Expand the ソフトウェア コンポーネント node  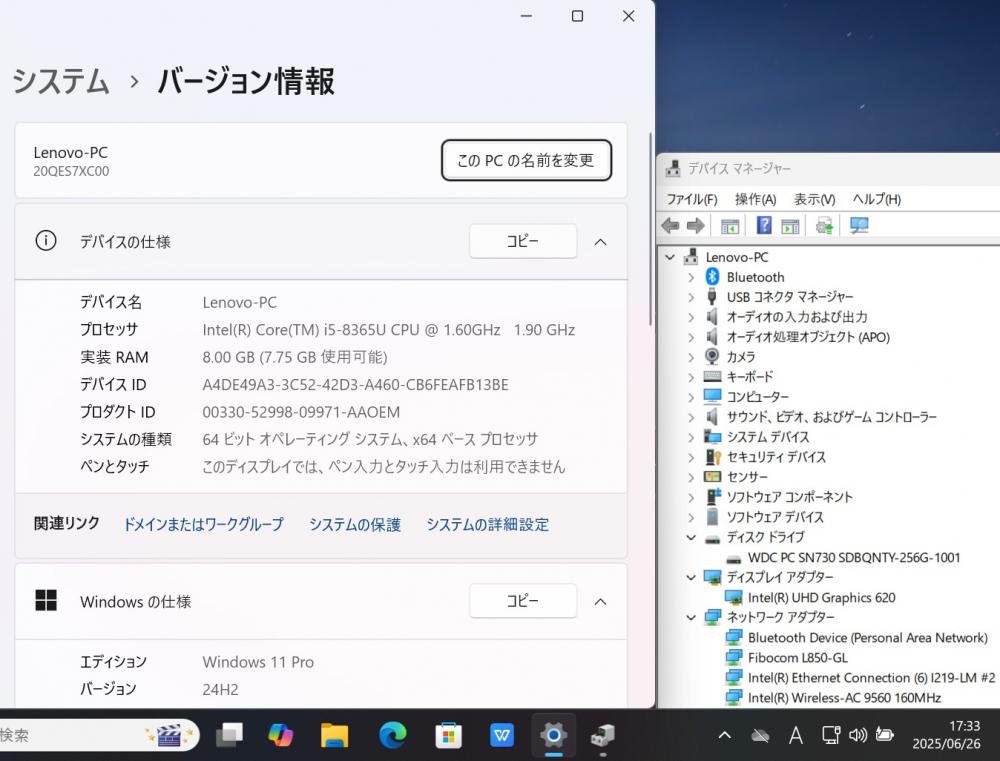coord(691,498)
